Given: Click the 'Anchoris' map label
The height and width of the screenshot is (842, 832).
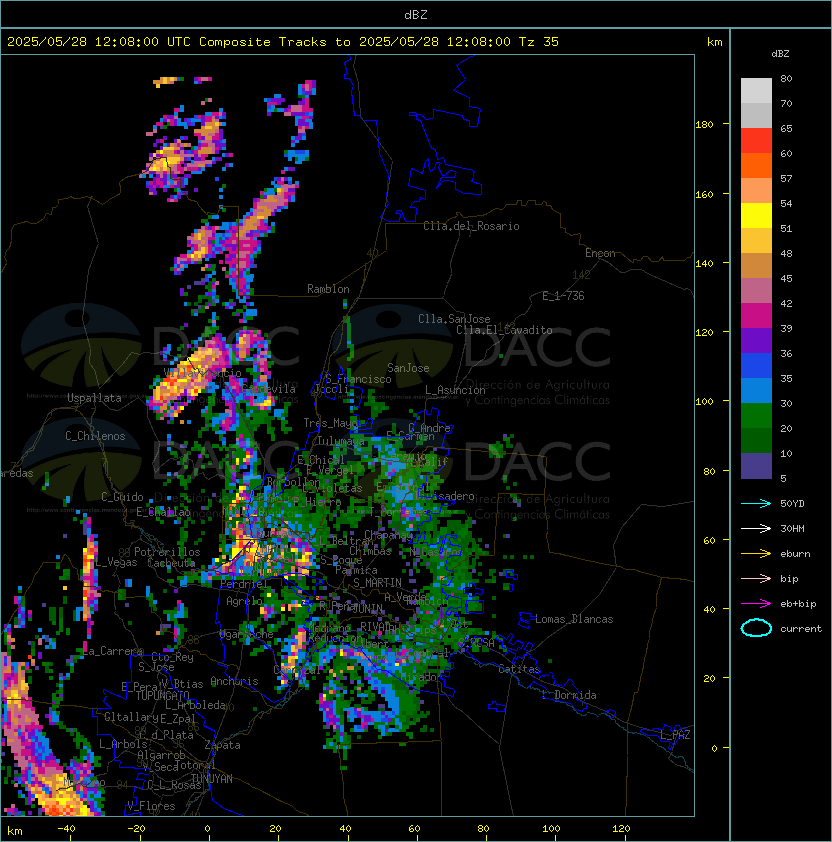Looking at the screenshot, I should coord(234,681).
